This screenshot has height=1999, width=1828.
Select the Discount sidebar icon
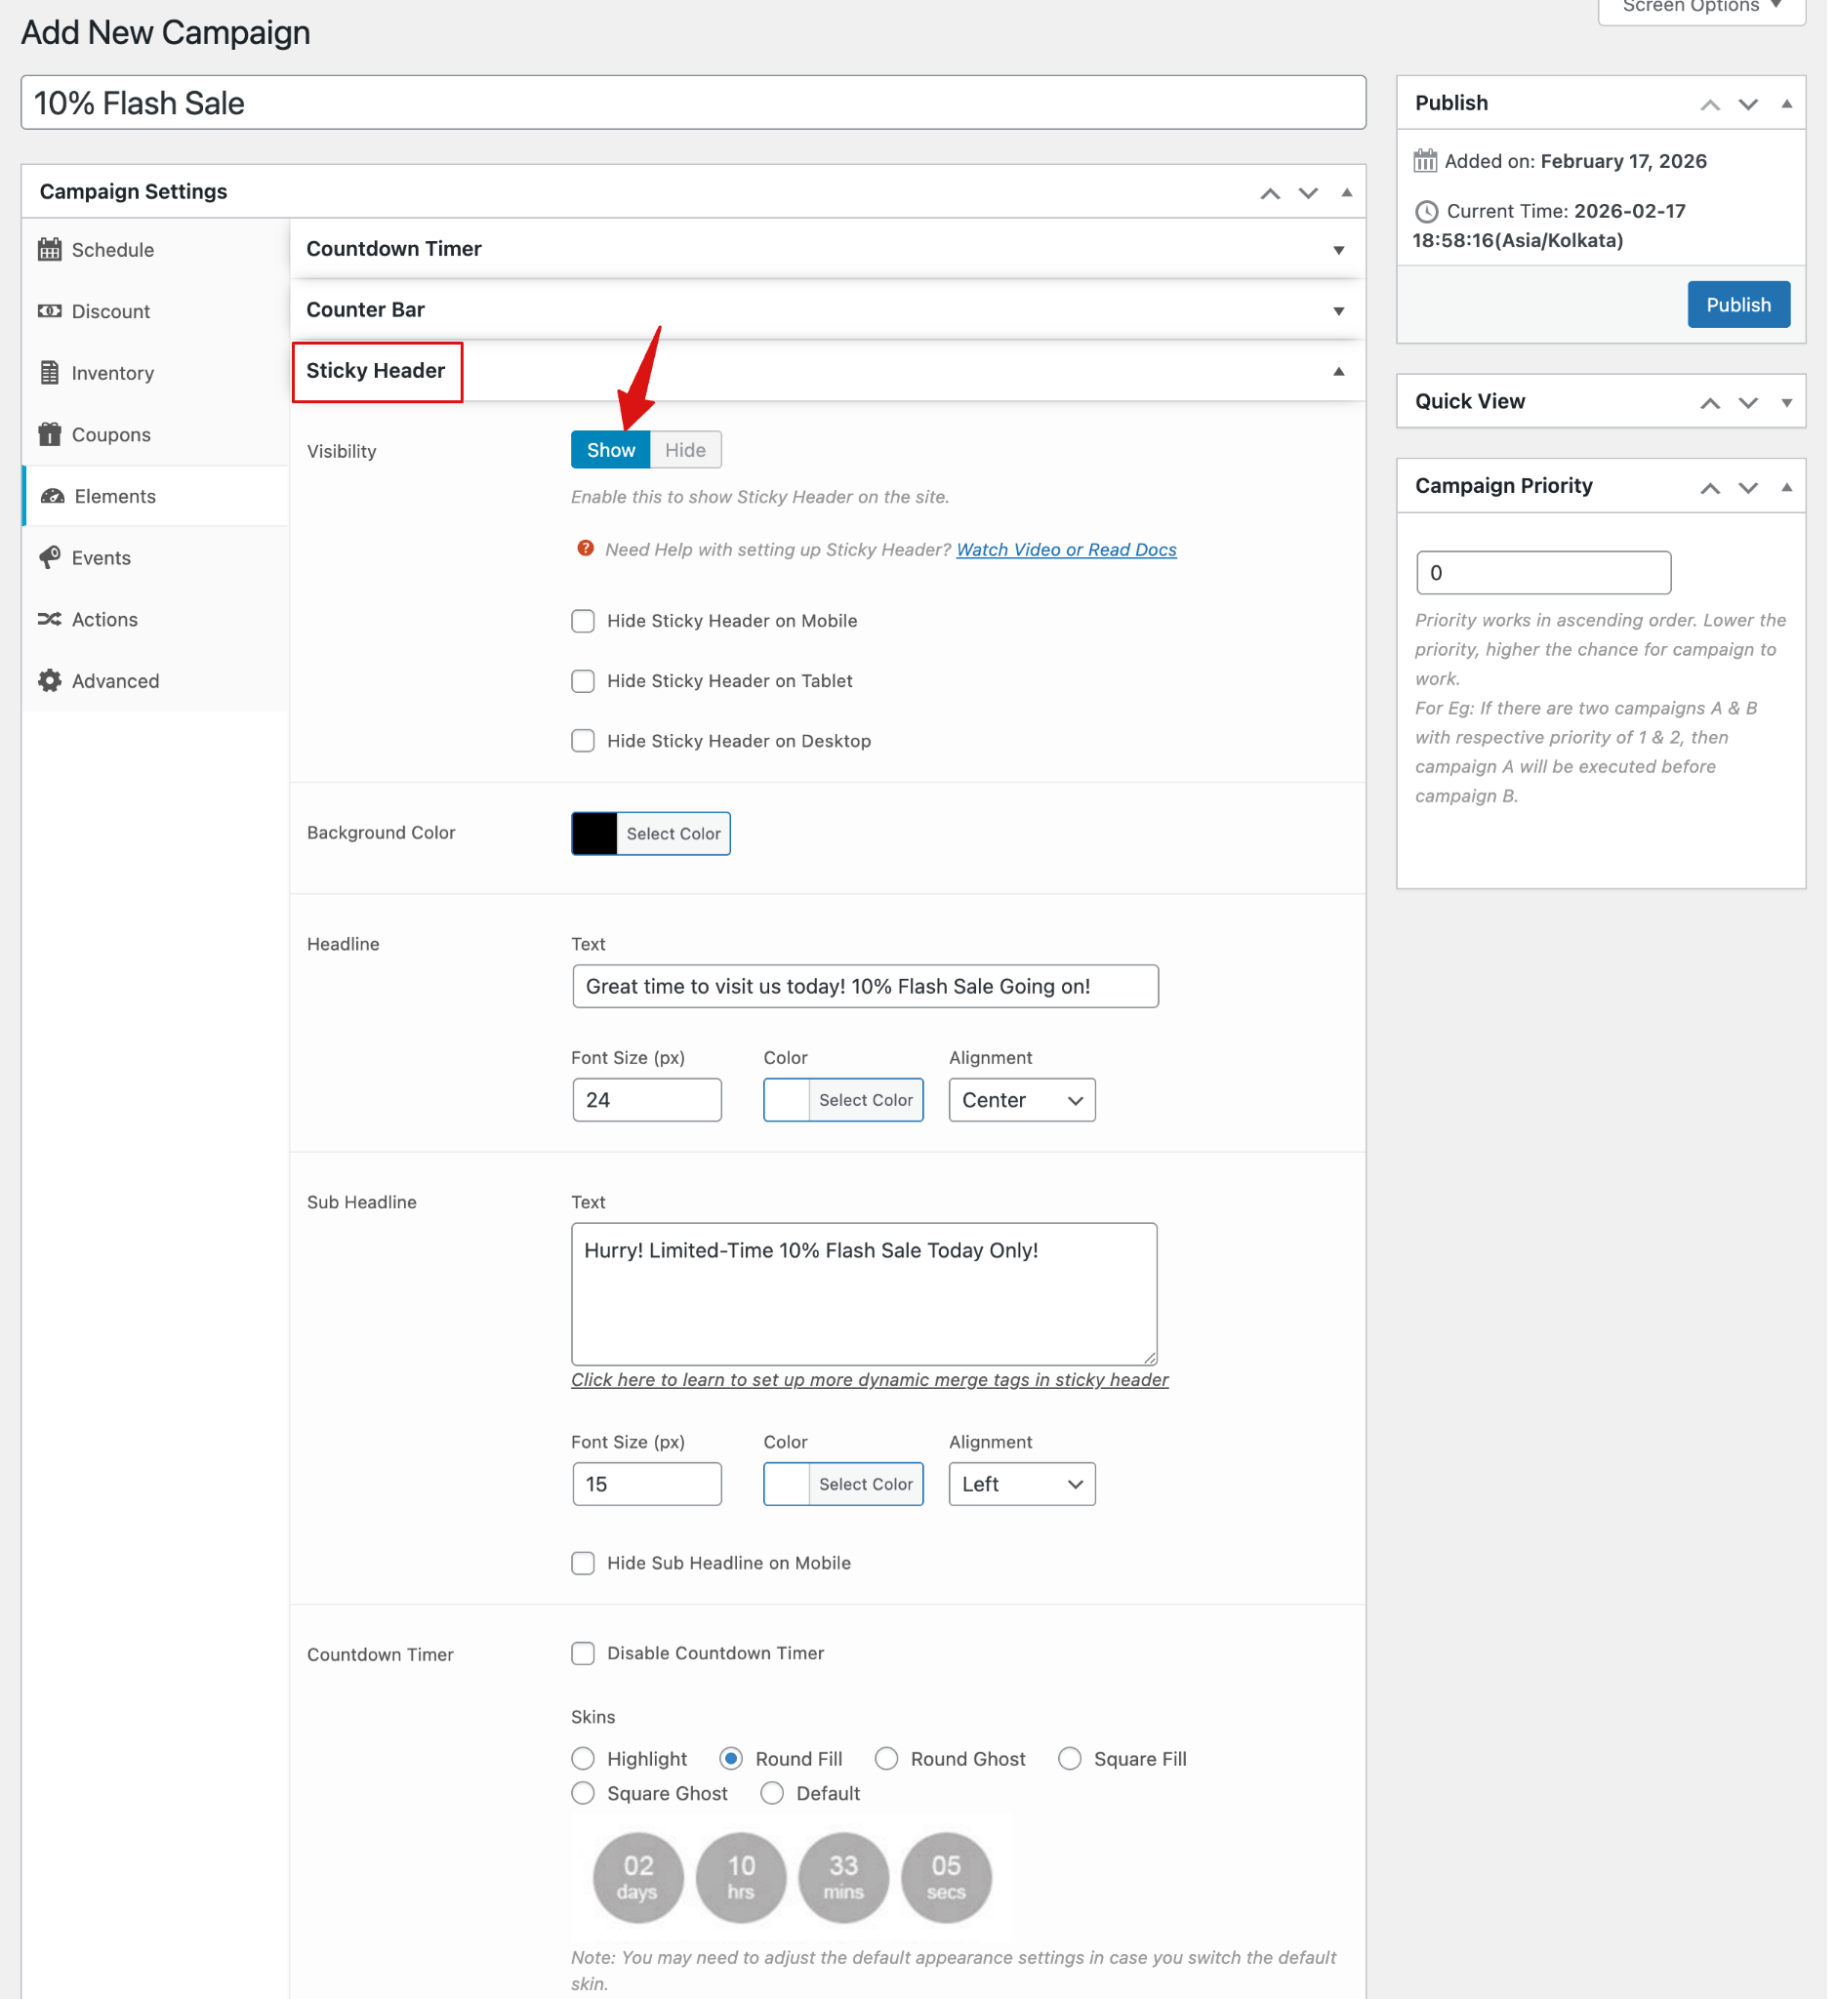[49, 311]
